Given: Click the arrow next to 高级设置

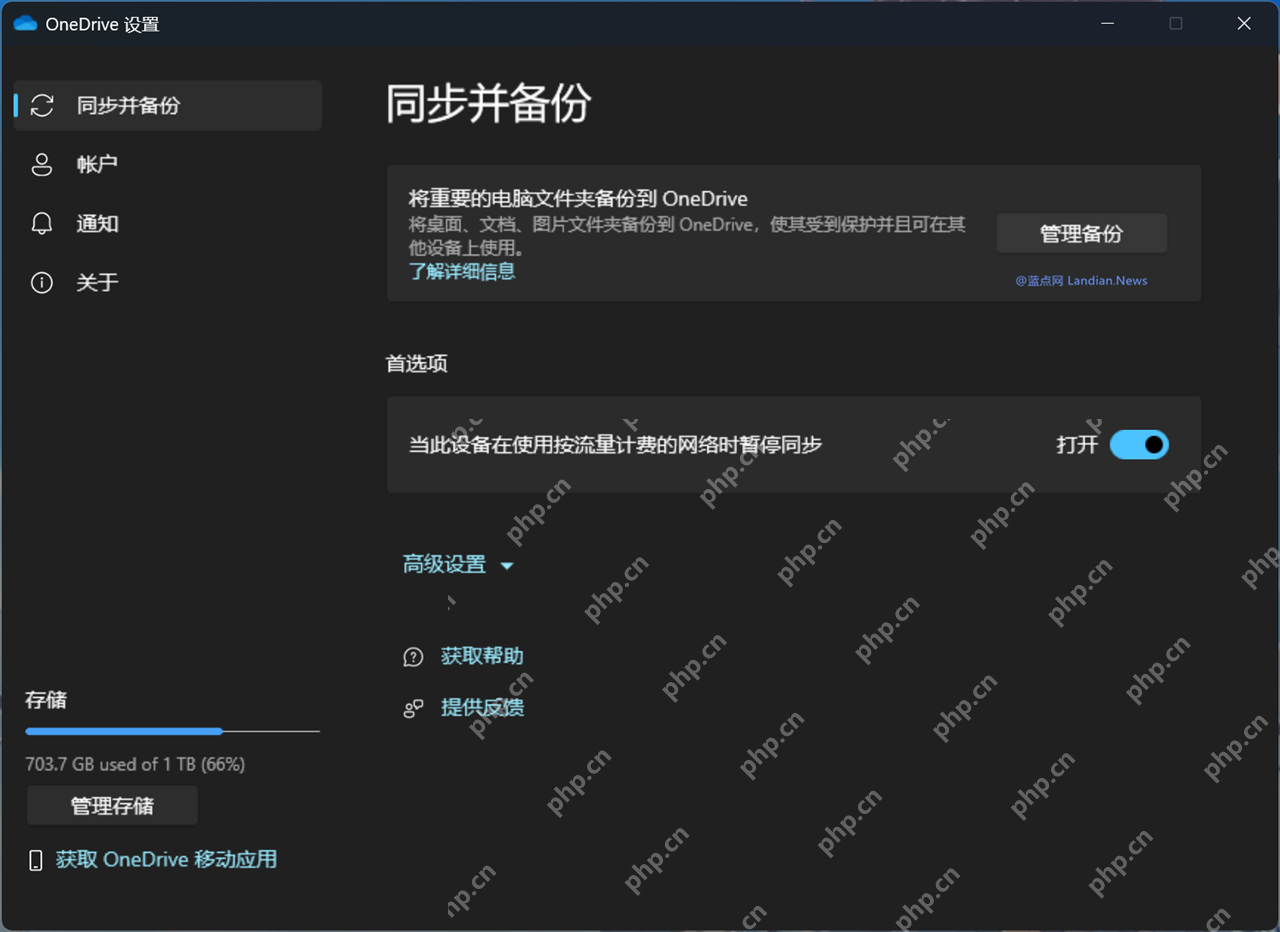Looking at the screenshot, I should pyautogui.click(x=506, y=566).
